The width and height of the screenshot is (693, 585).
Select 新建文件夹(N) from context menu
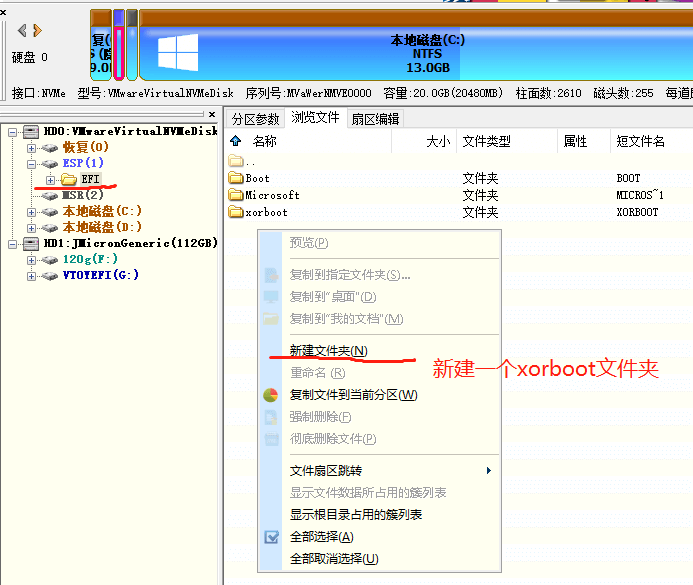pyautogui.click(x=328, y=351)
